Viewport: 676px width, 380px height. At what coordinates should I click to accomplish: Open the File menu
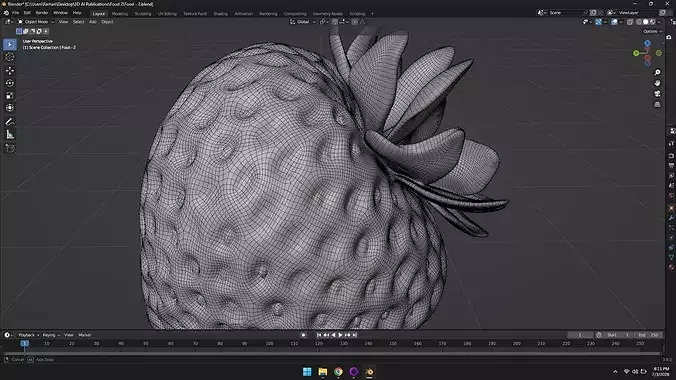16,13
